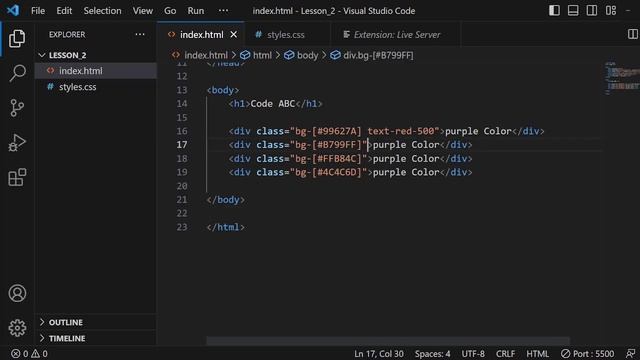
Task: Click div.bg-[#B799FF] breadcrumb segment
Action: [372, 55]
